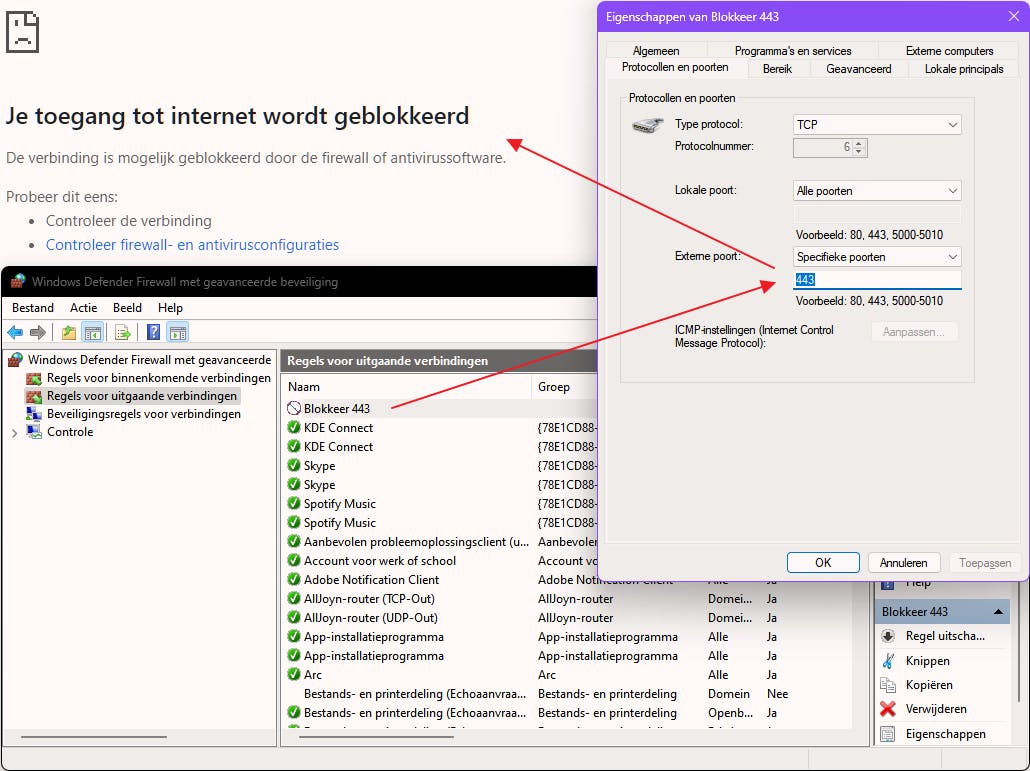Screen dimensions: 1030x771
Task: Open Help via the question mark toolbar icon
Action: click(154, 332)
